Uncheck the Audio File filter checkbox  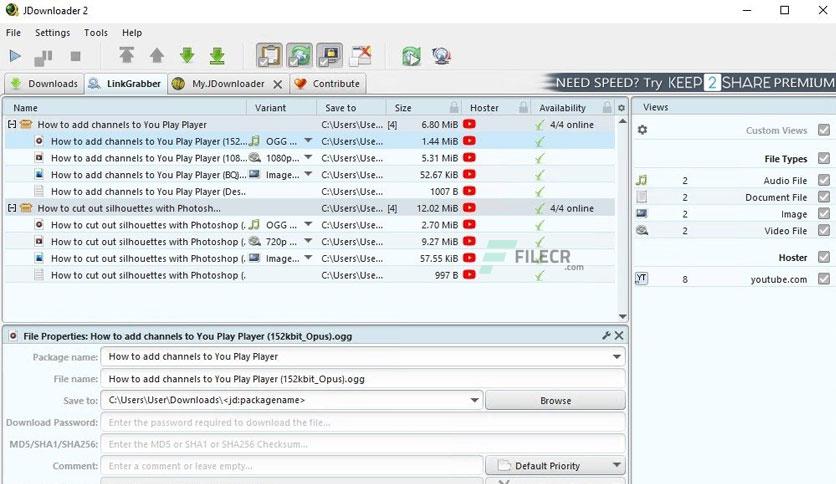(x=823, y=180)
